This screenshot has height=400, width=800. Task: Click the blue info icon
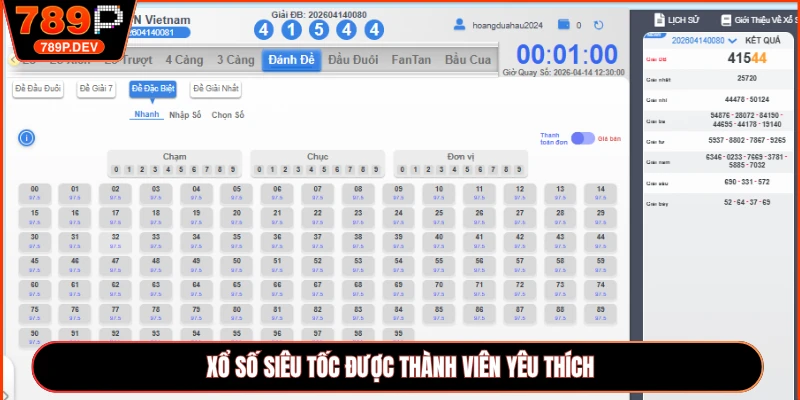(27, 138)
